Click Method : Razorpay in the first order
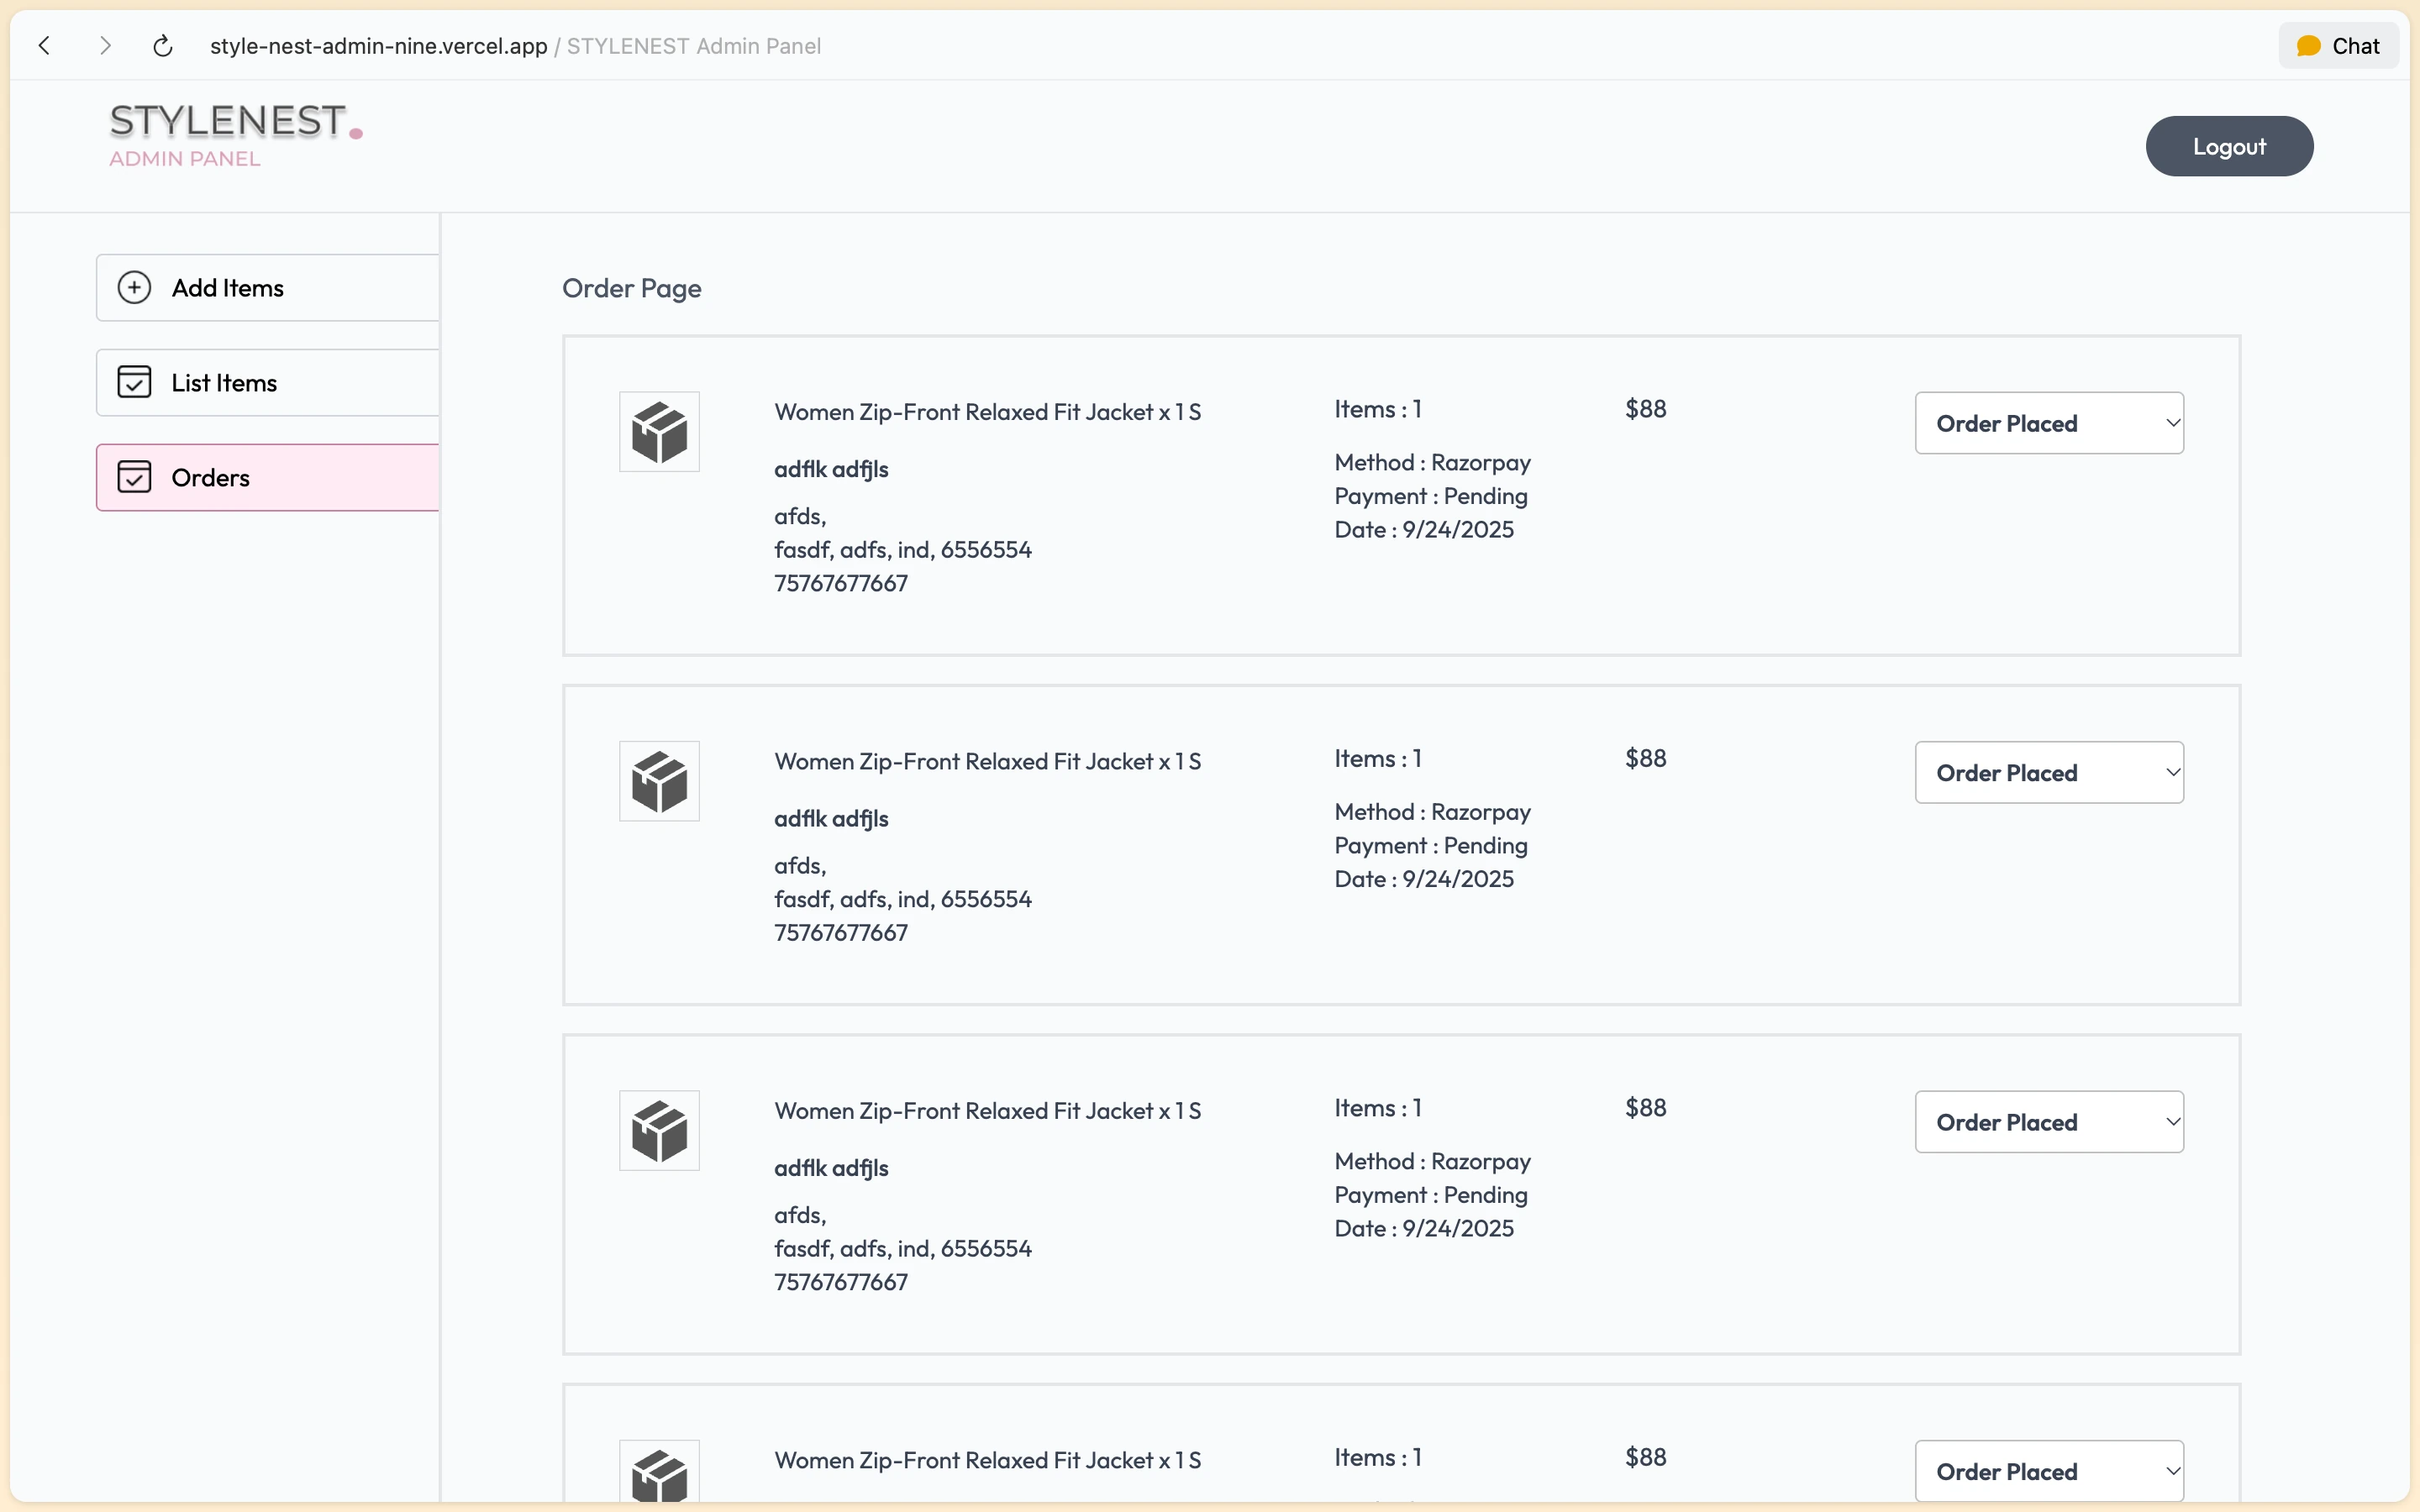2420x1512 pixels. click(1433, 463)
